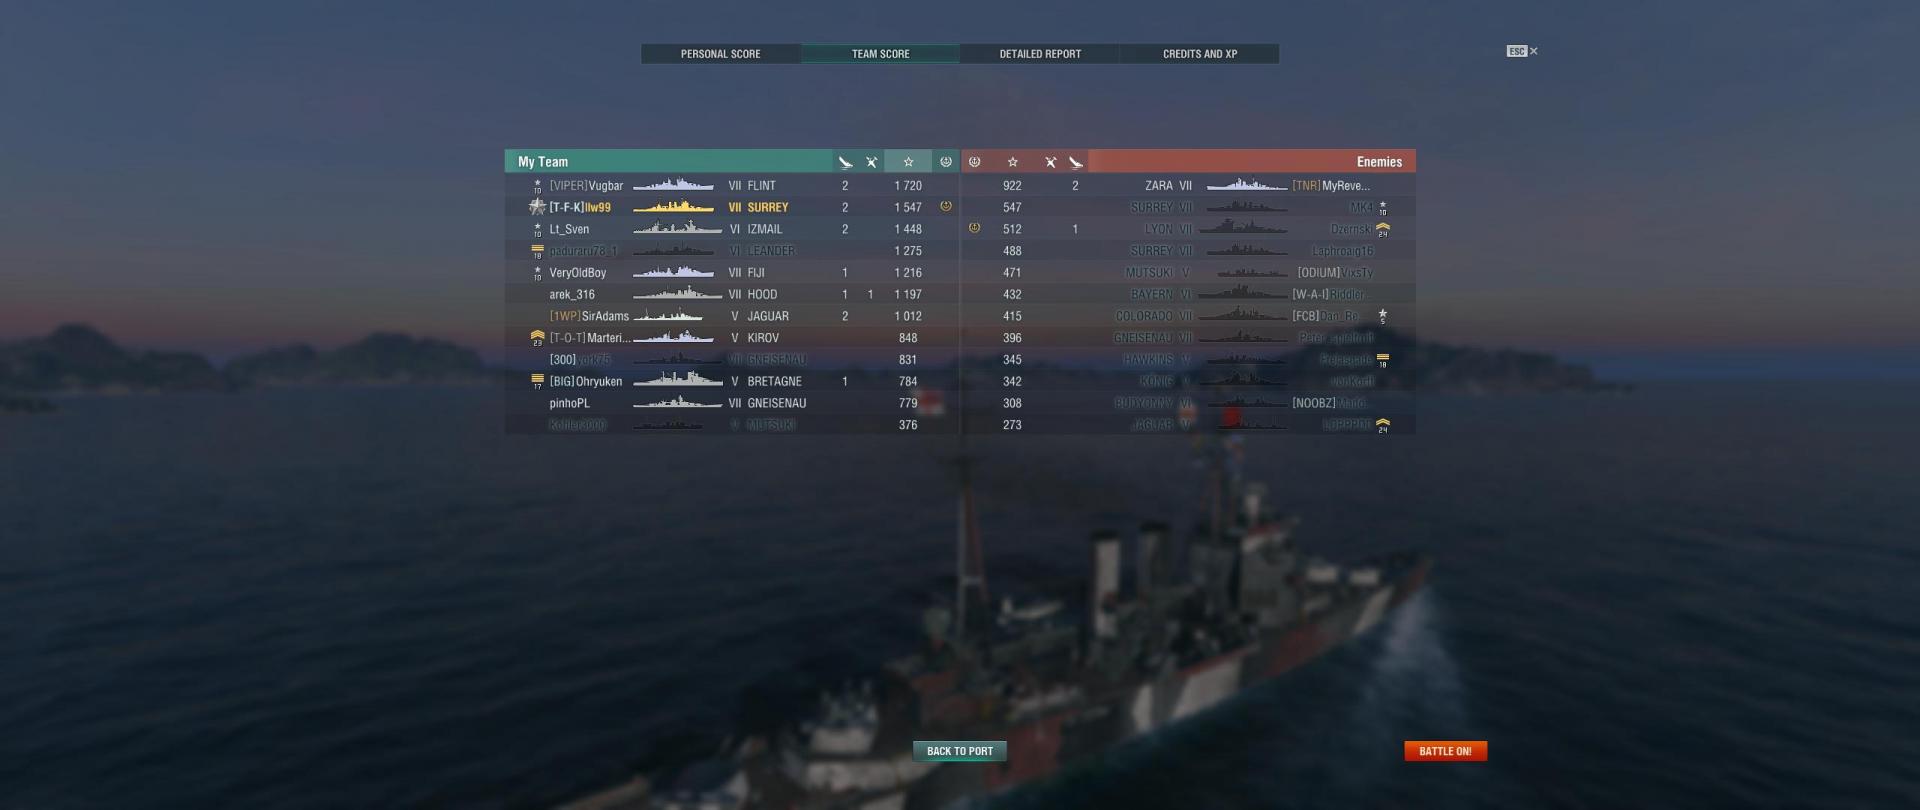Select player Lt_Sven in My Team list
The image size is (1920, 810).
pyautogui.click(x=569, y=229)
